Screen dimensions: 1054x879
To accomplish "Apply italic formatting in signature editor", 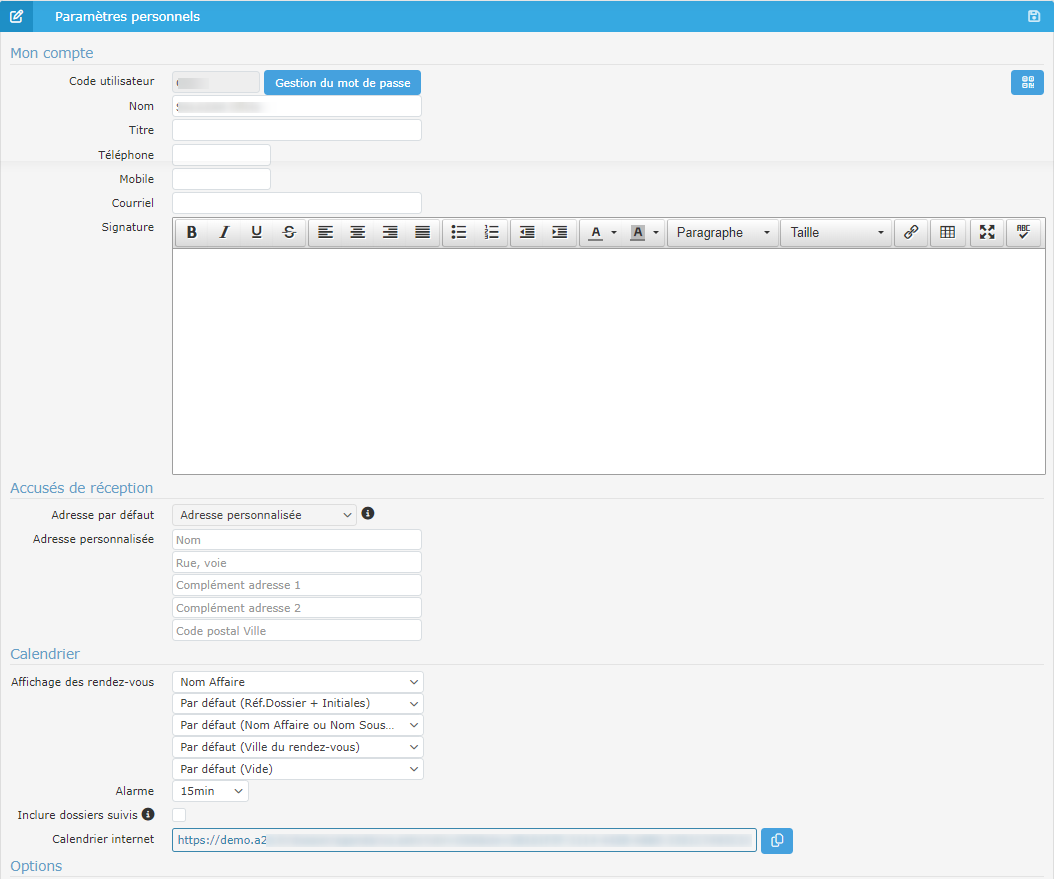I will click(224, 232).
